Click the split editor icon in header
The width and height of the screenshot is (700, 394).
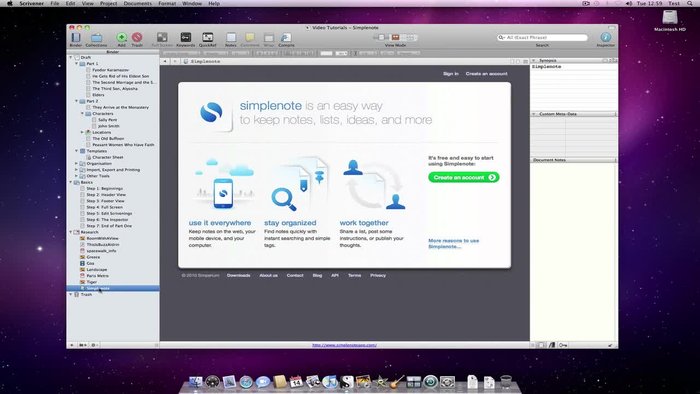pyautogui.click(x=525, y=61)
